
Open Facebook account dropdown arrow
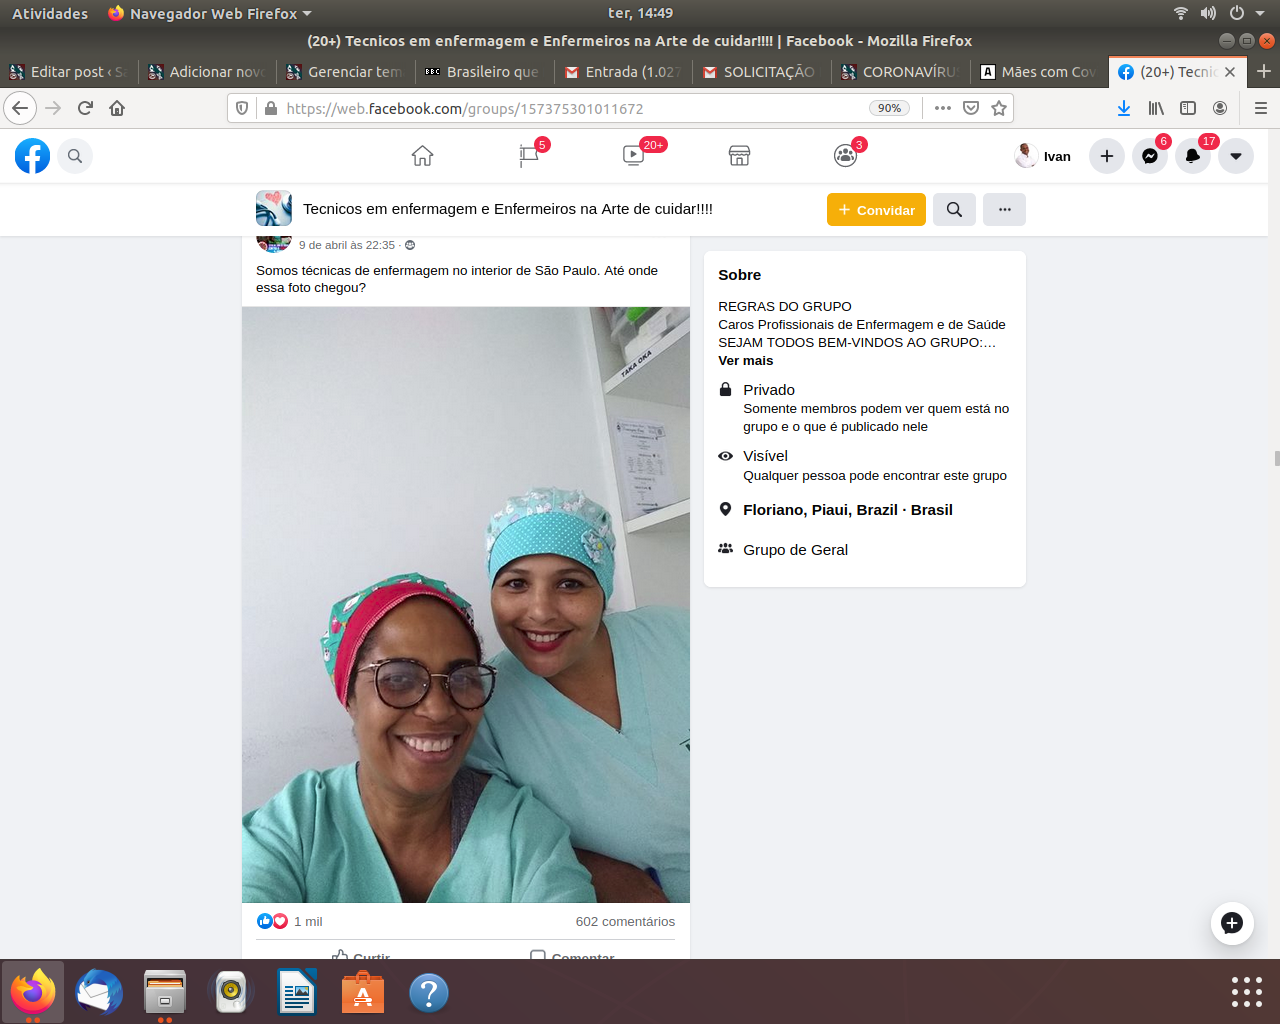pyautogui.click(x=1236, y=156)
